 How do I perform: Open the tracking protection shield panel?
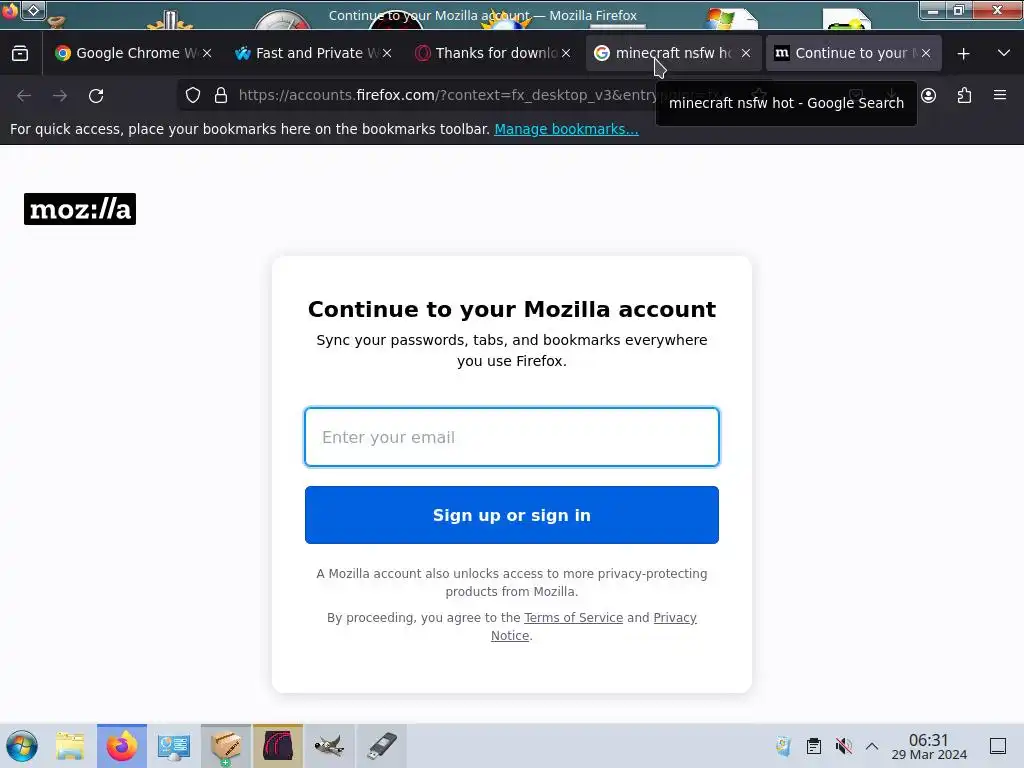click(x=193, y=95)
